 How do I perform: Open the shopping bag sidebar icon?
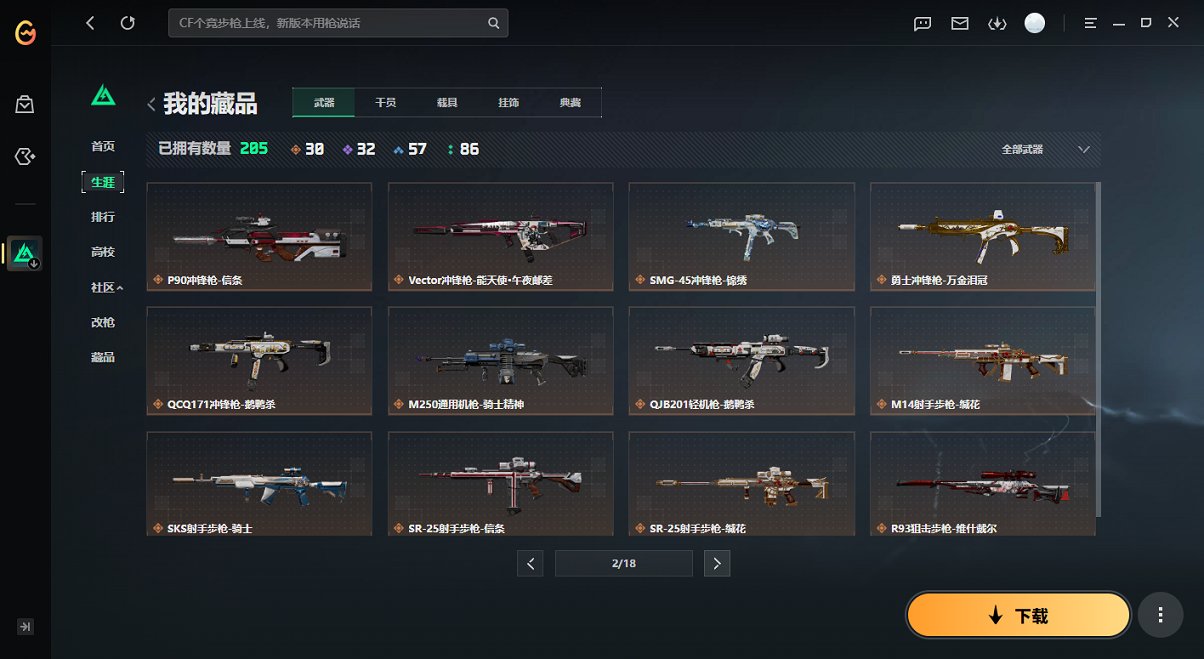click(25, 104)
